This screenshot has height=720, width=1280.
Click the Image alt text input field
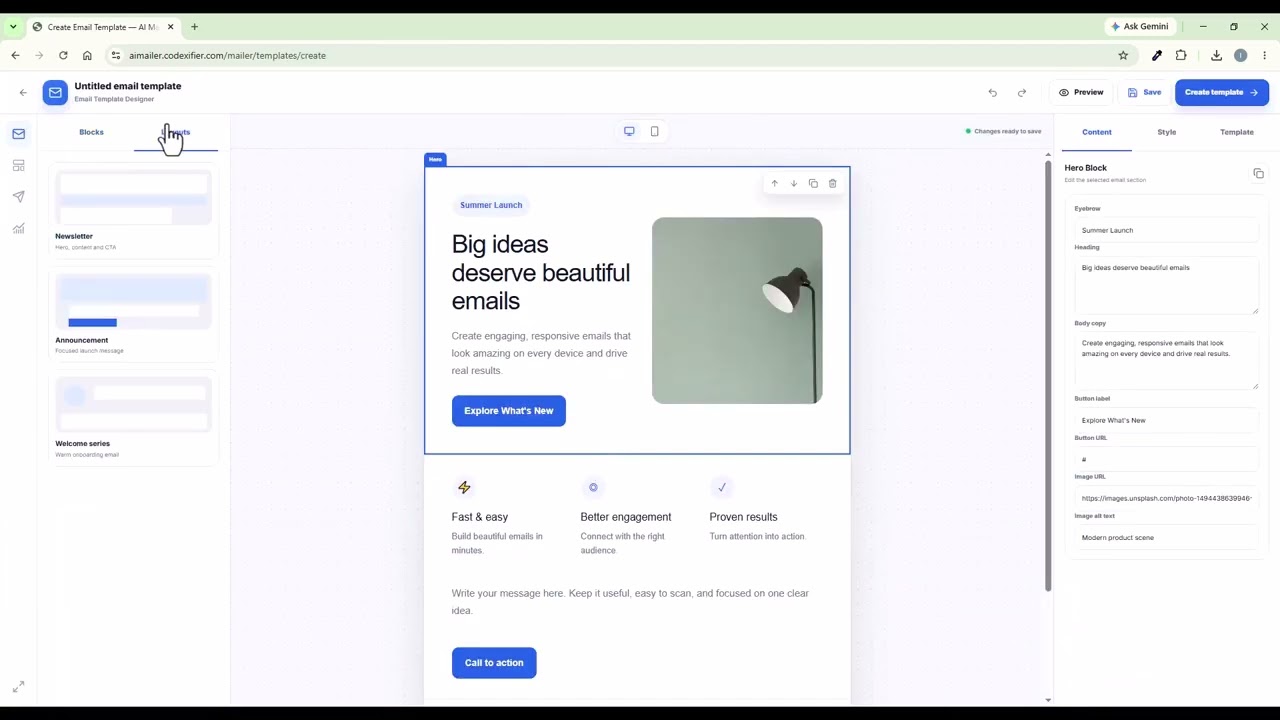pos(1166,538)
